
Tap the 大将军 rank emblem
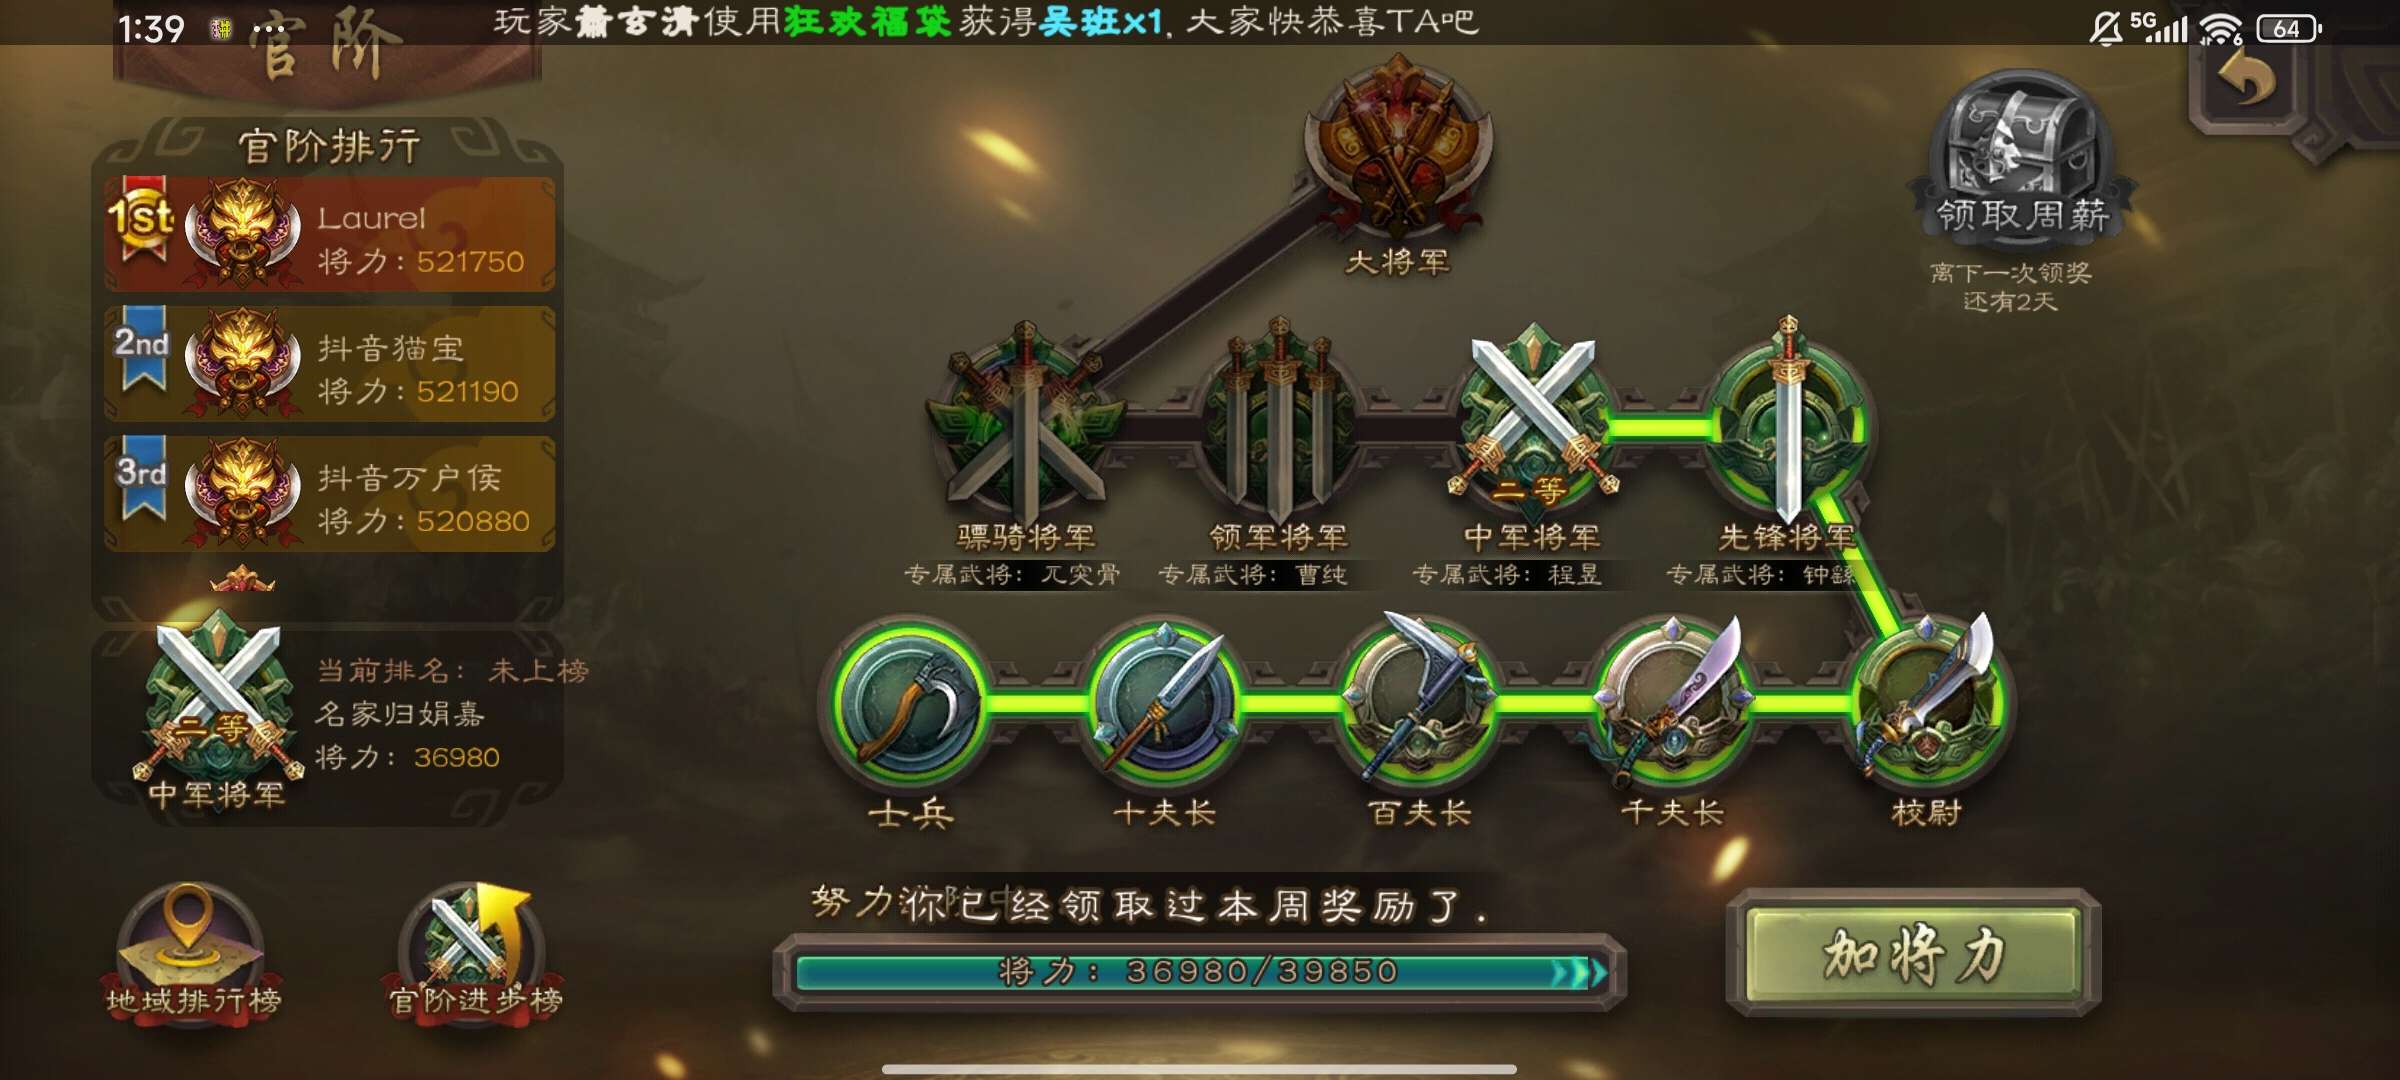(x=1397, y=145)
